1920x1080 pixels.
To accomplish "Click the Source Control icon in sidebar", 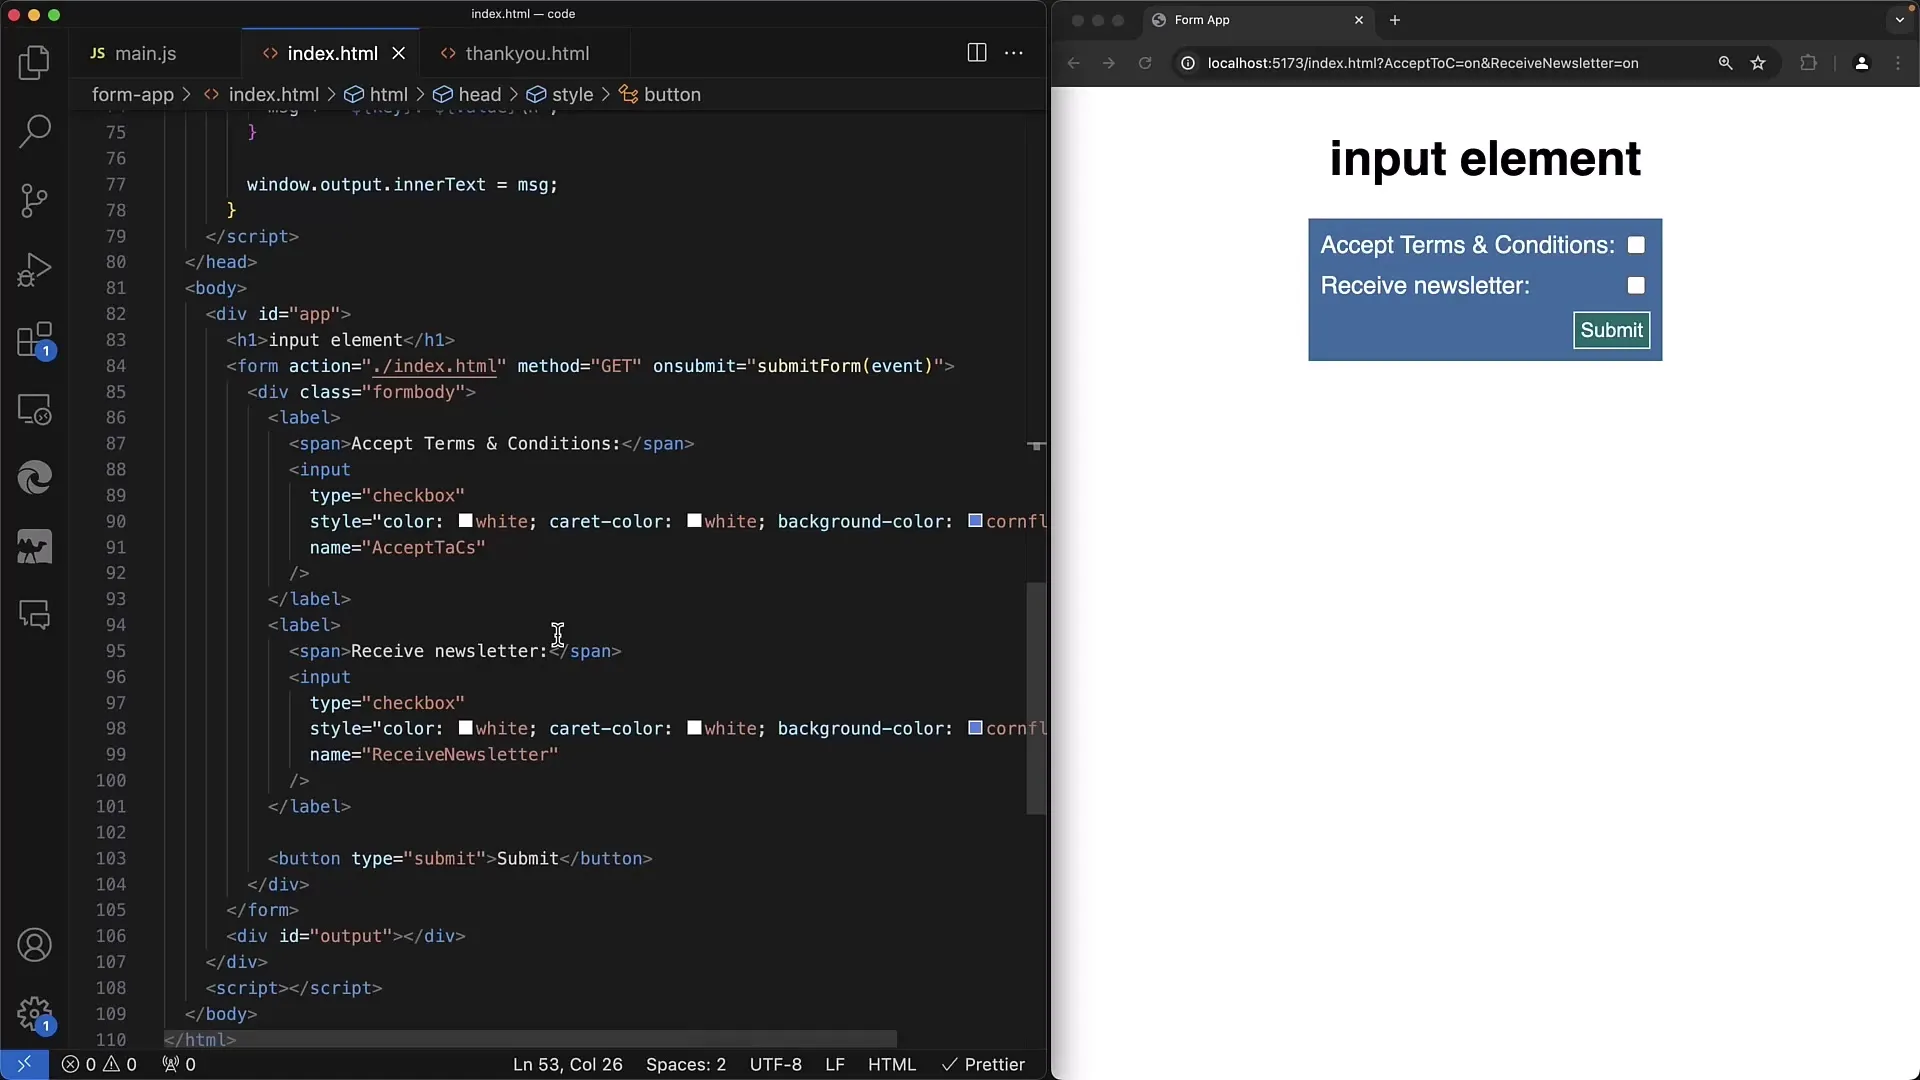I will point(36,200).
